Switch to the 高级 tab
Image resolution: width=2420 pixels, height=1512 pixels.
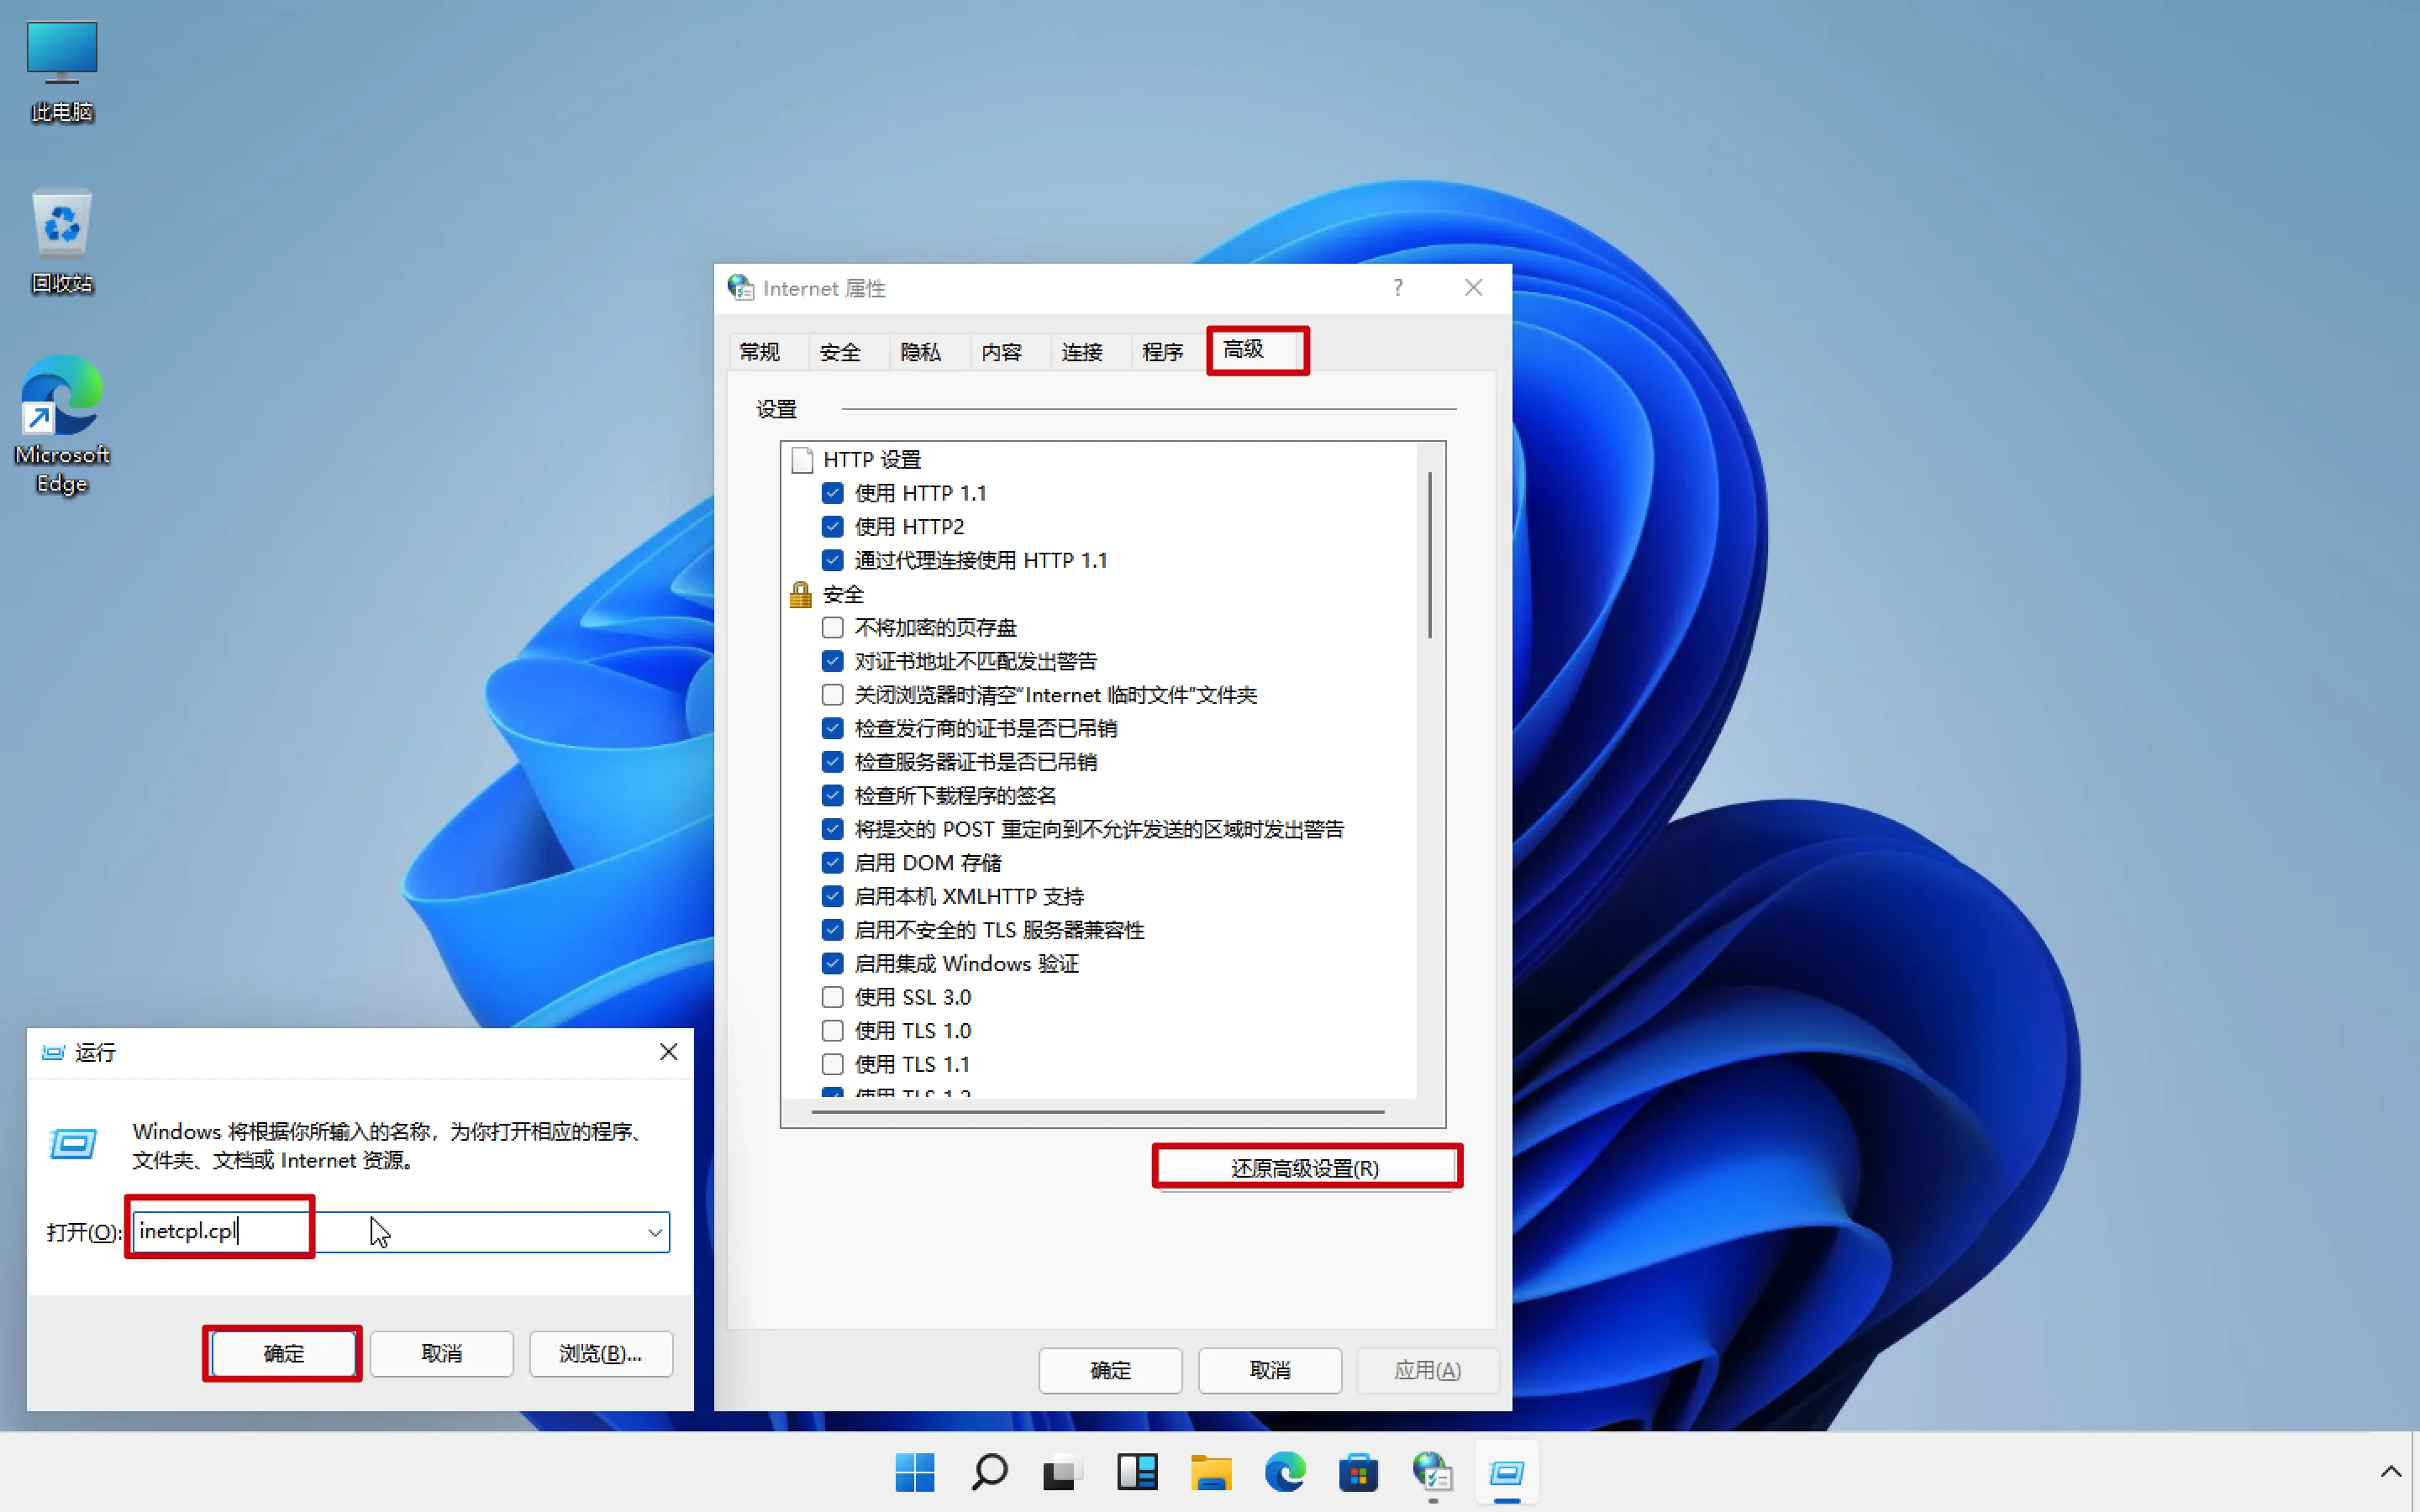[1243, 349]
